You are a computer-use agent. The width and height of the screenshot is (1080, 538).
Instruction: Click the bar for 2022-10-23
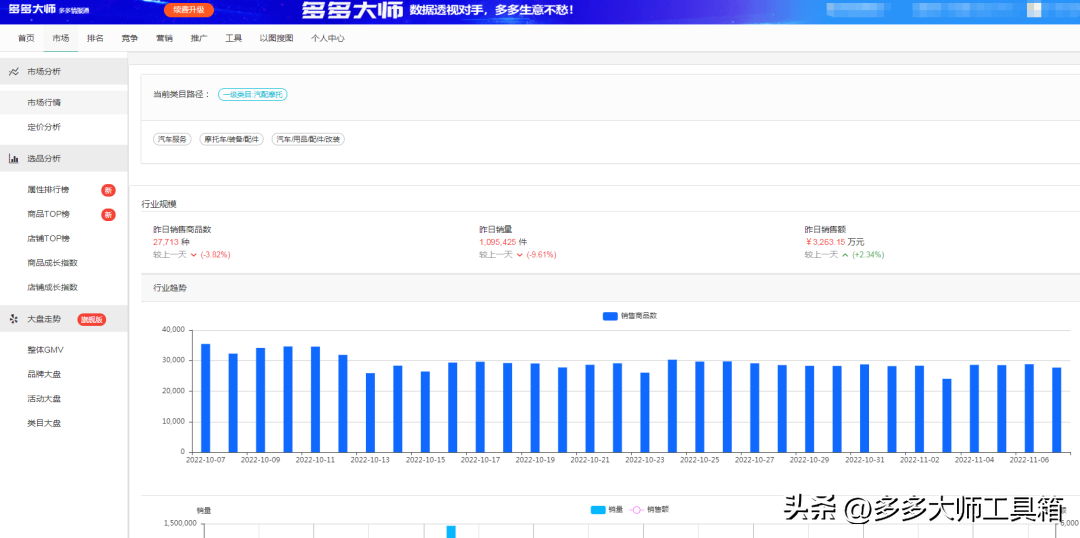(645, 413)
